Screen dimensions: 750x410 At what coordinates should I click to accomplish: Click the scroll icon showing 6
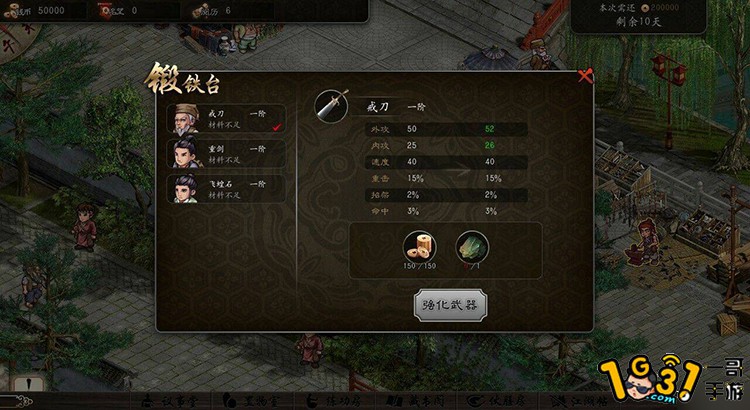pyautogui.click(x=200, y=11)
